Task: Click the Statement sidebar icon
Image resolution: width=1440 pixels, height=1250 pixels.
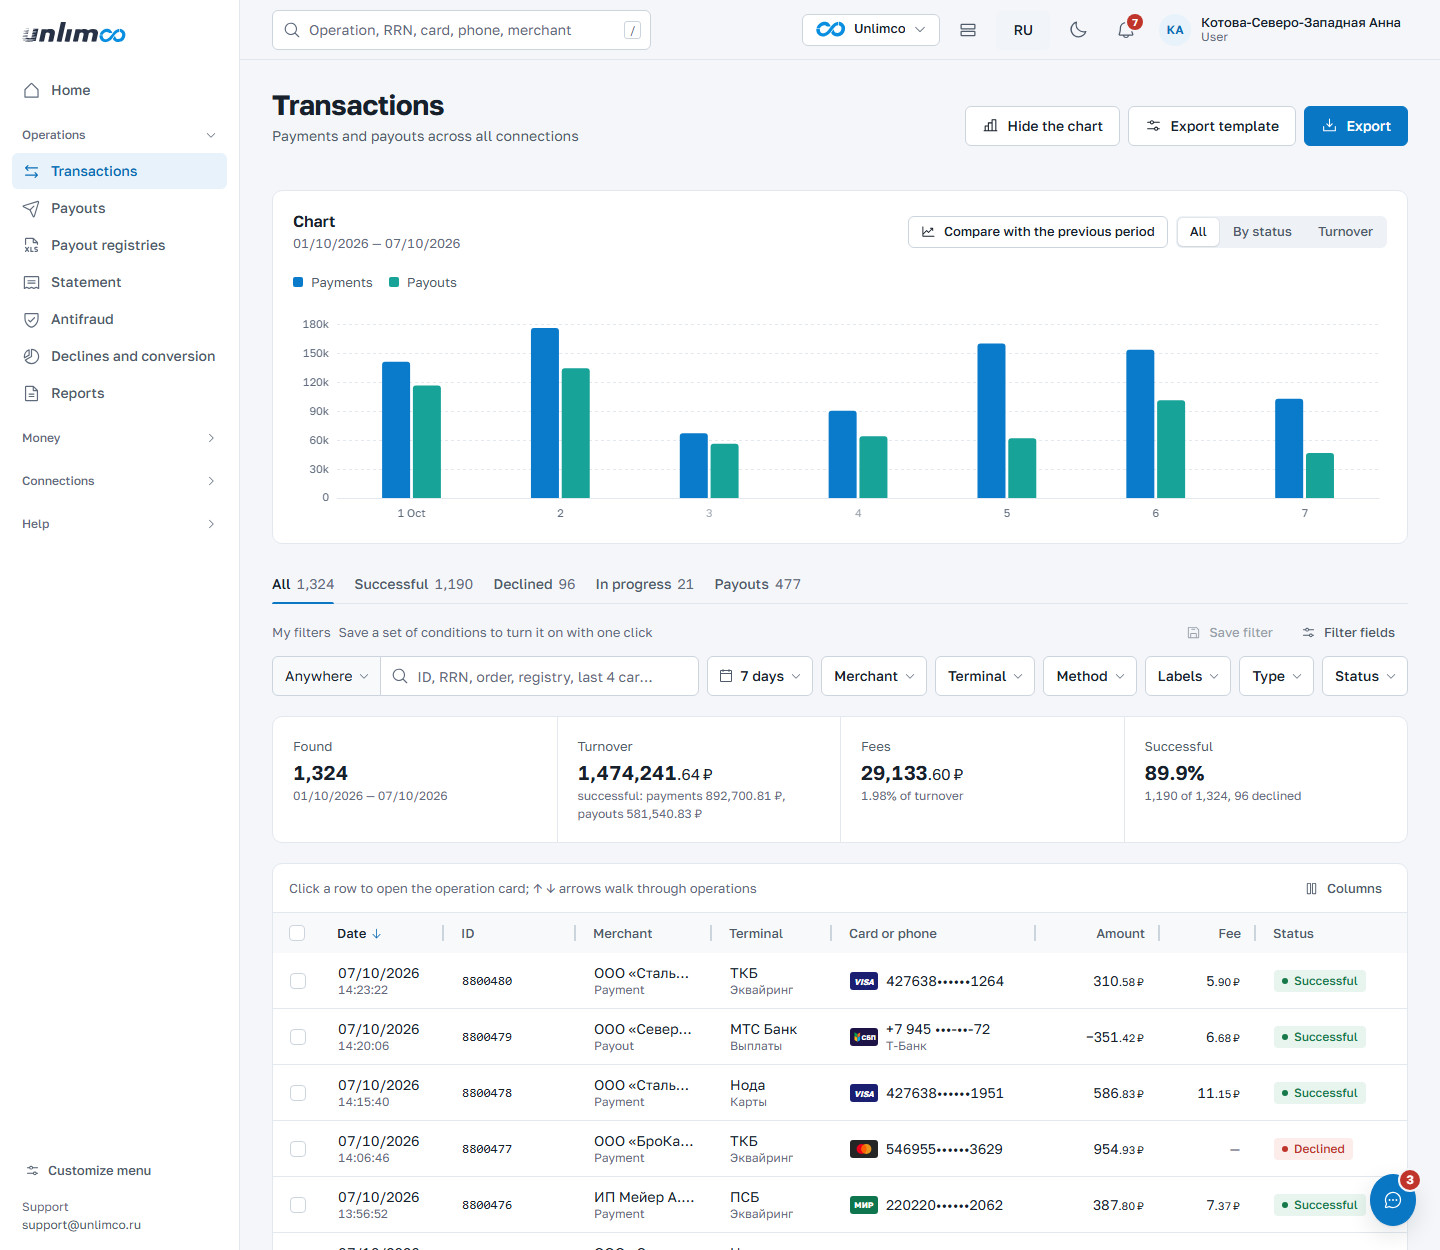Action: pos(31,282)
